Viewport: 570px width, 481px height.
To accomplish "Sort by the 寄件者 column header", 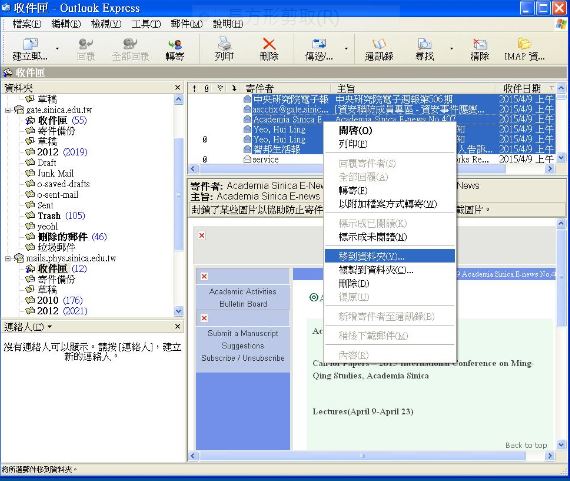I will click(287, 88).
